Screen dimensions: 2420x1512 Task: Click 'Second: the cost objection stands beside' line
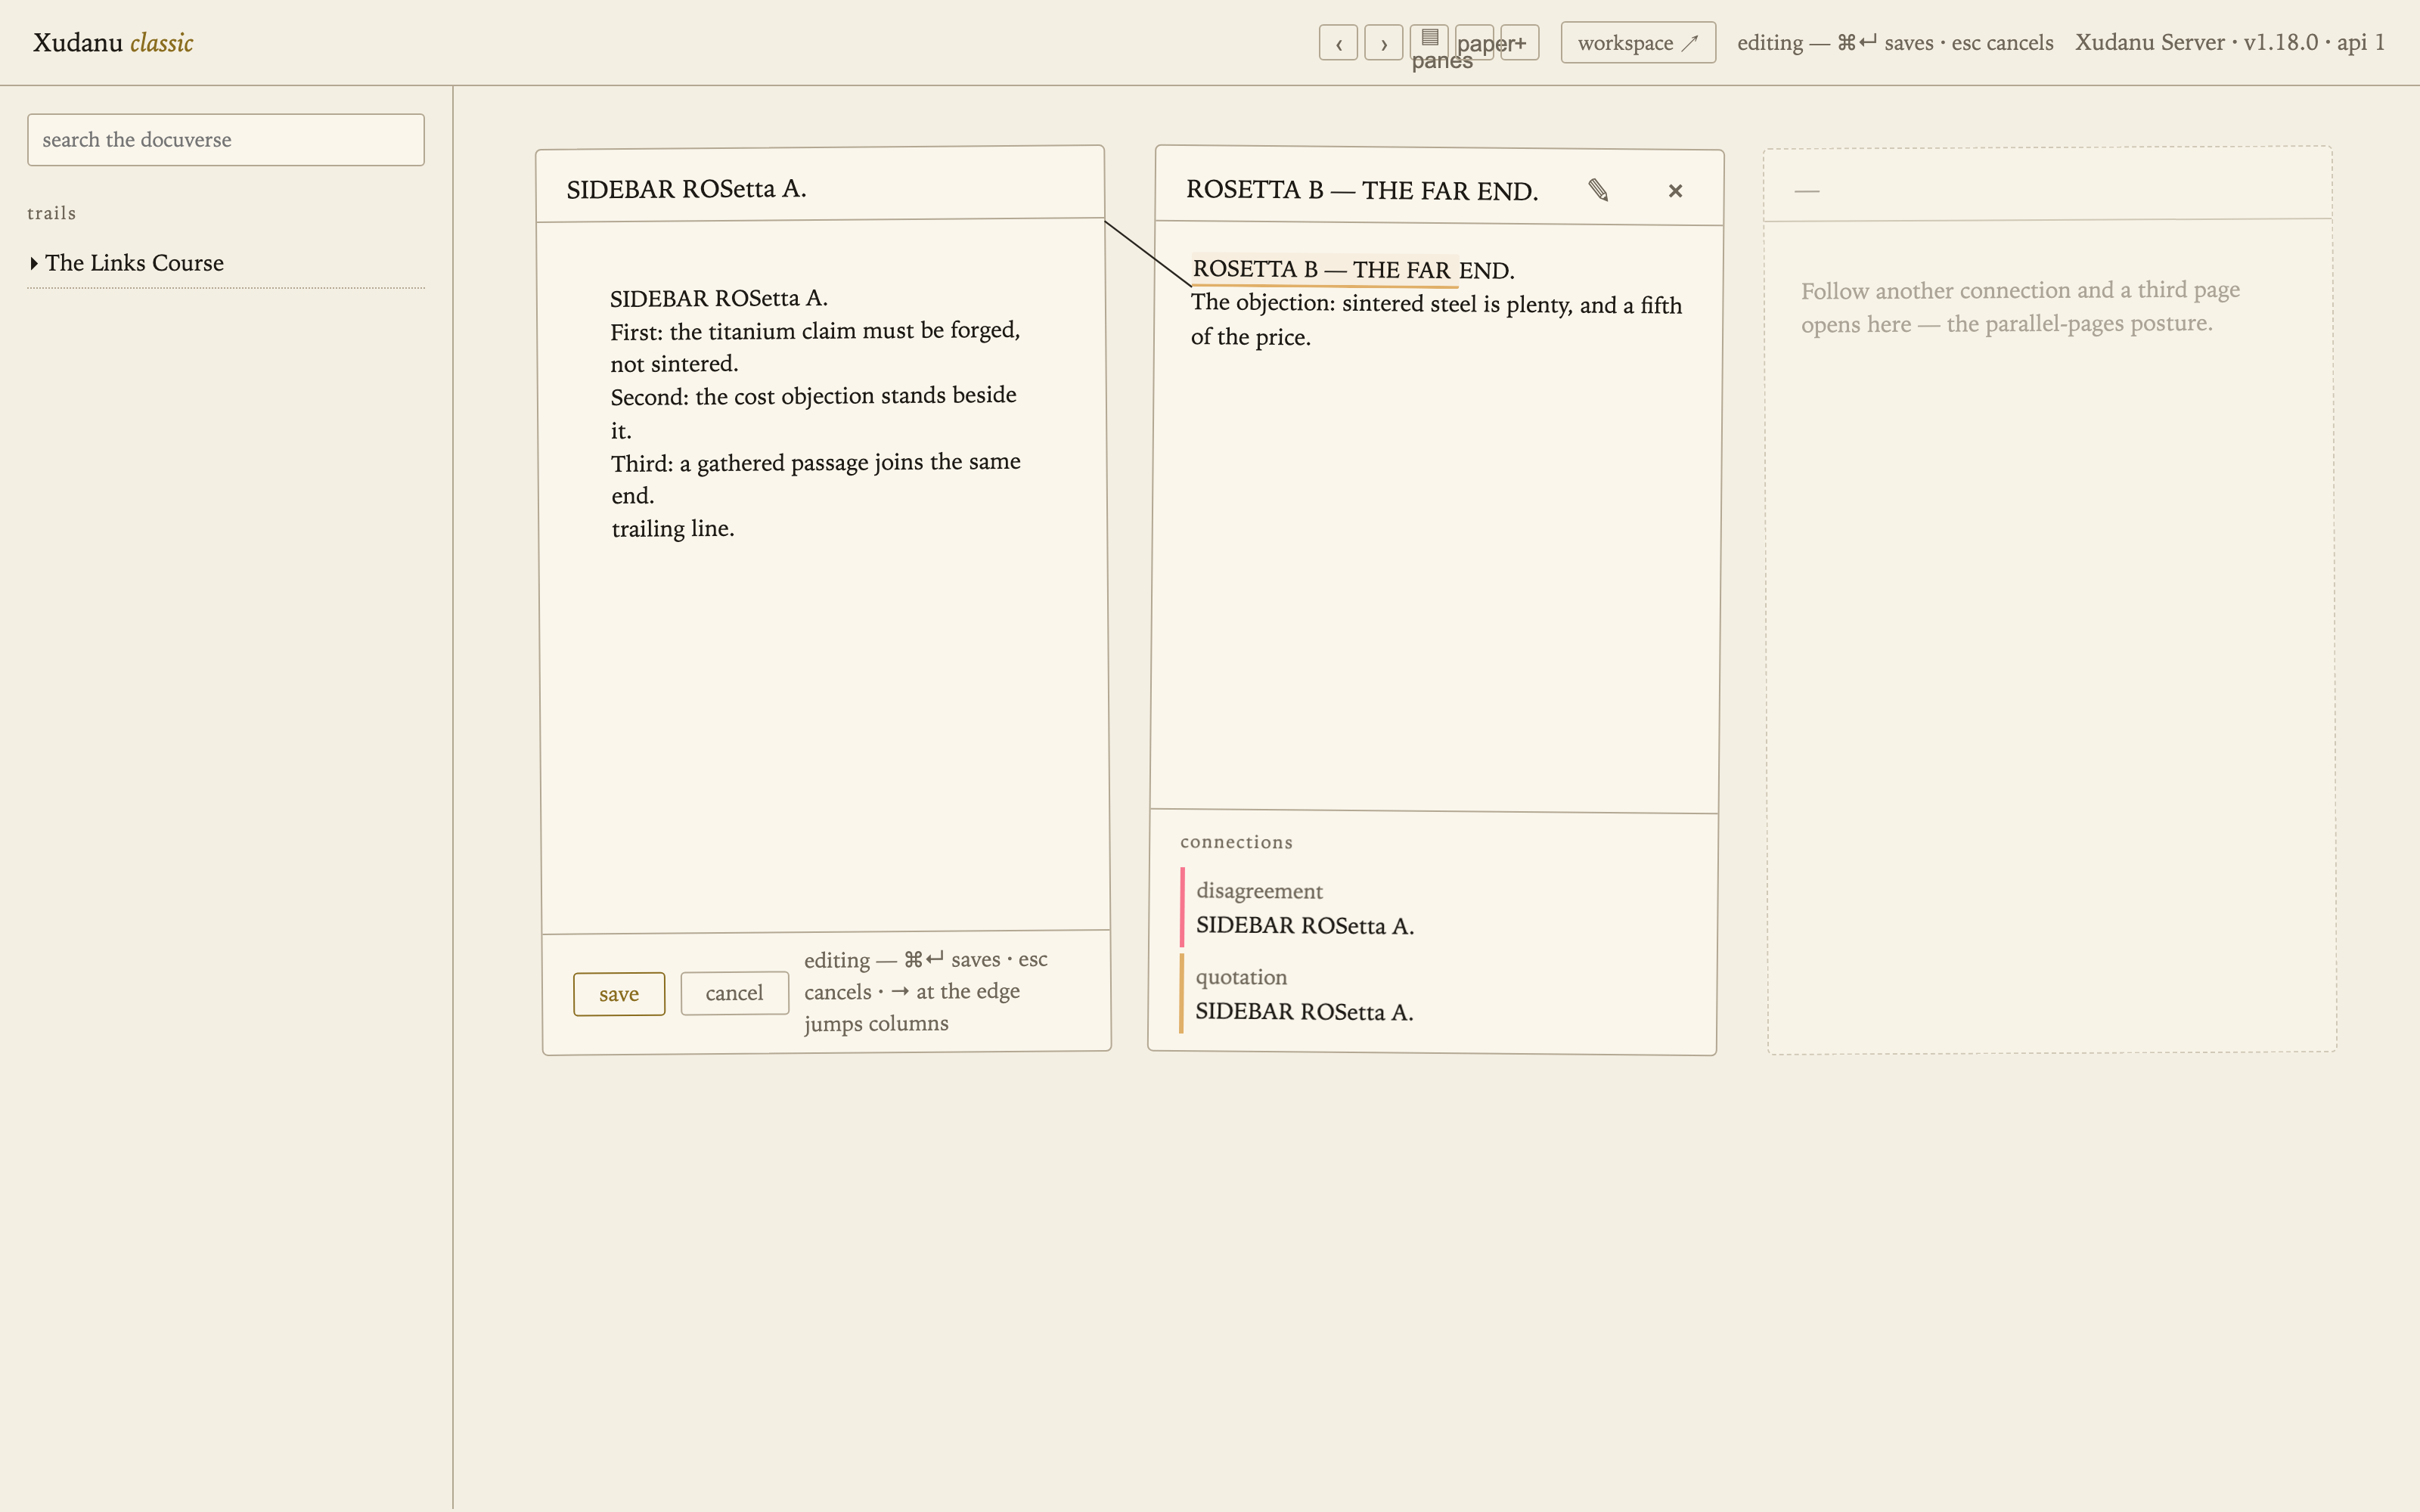[813, 396]
